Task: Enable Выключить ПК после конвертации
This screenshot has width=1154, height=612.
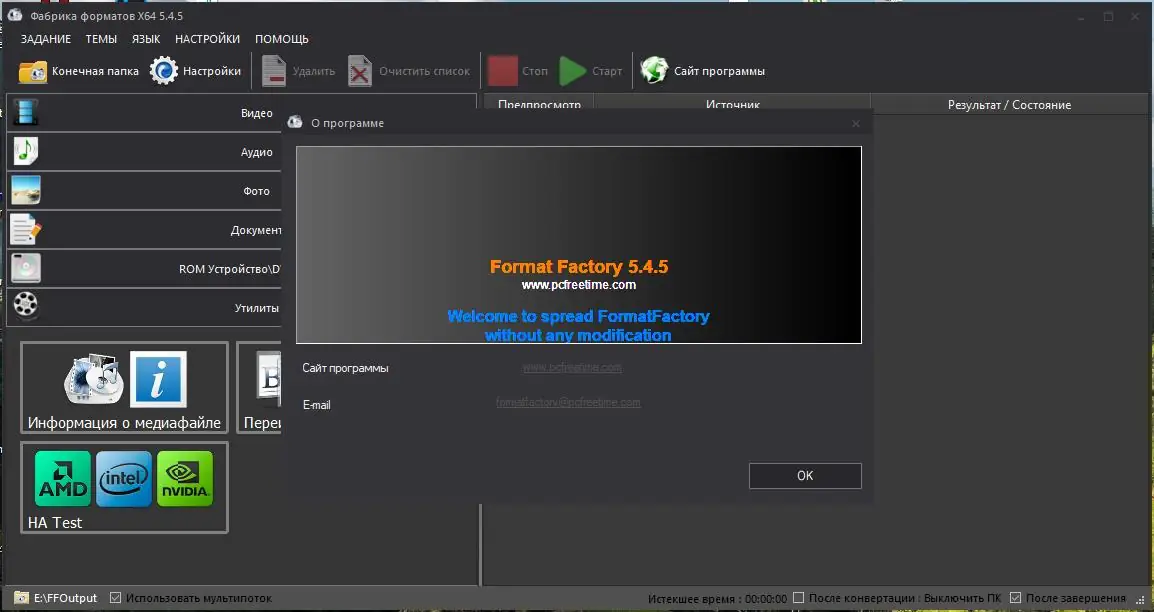Action: pyautogui.click(x=800, y=596)
